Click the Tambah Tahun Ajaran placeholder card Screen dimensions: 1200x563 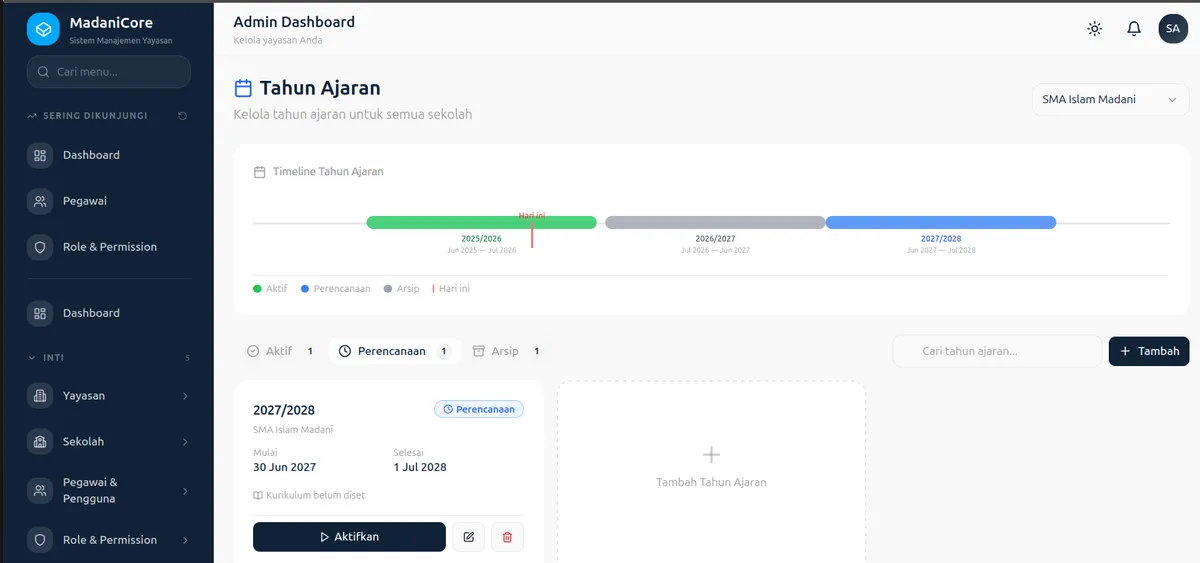click(711, 471)
